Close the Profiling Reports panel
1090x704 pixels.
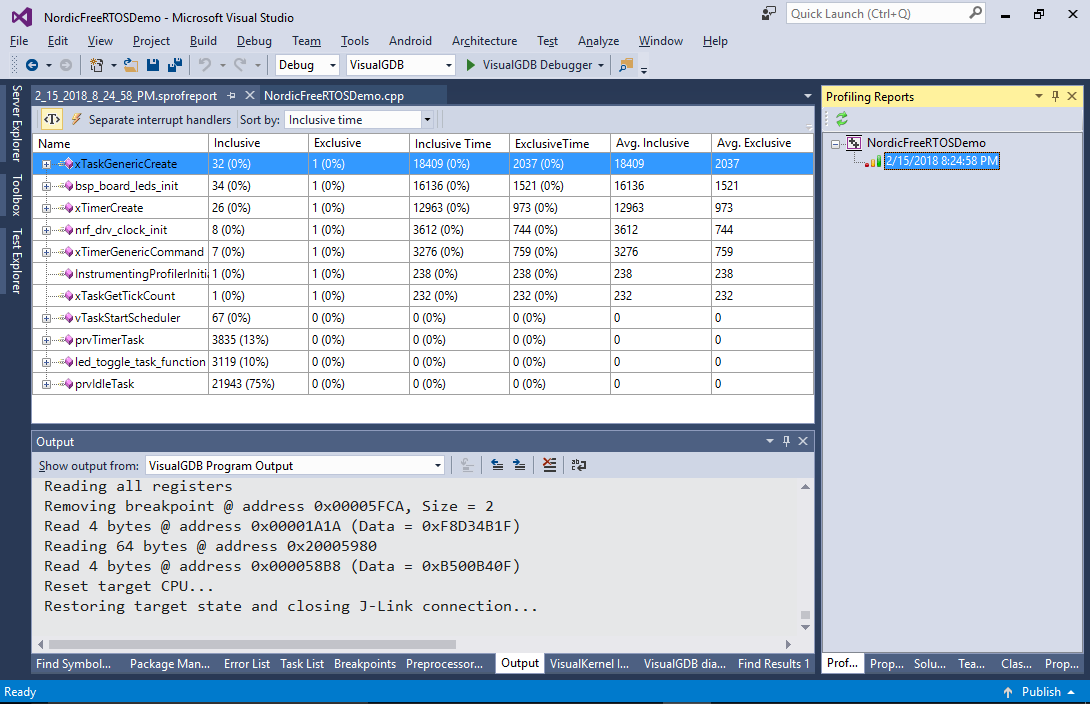click(1072, 96)
